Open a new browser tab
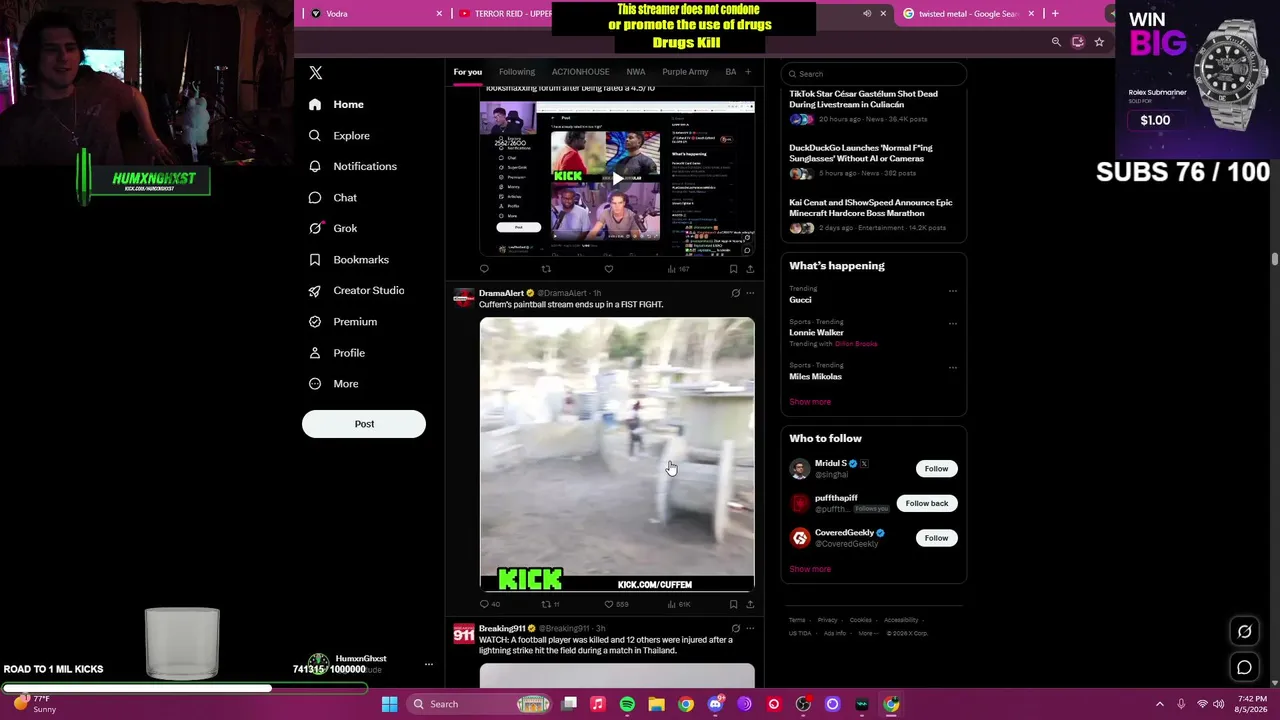The height and width of the screenshot is (720, 1280). (1055, 14)
